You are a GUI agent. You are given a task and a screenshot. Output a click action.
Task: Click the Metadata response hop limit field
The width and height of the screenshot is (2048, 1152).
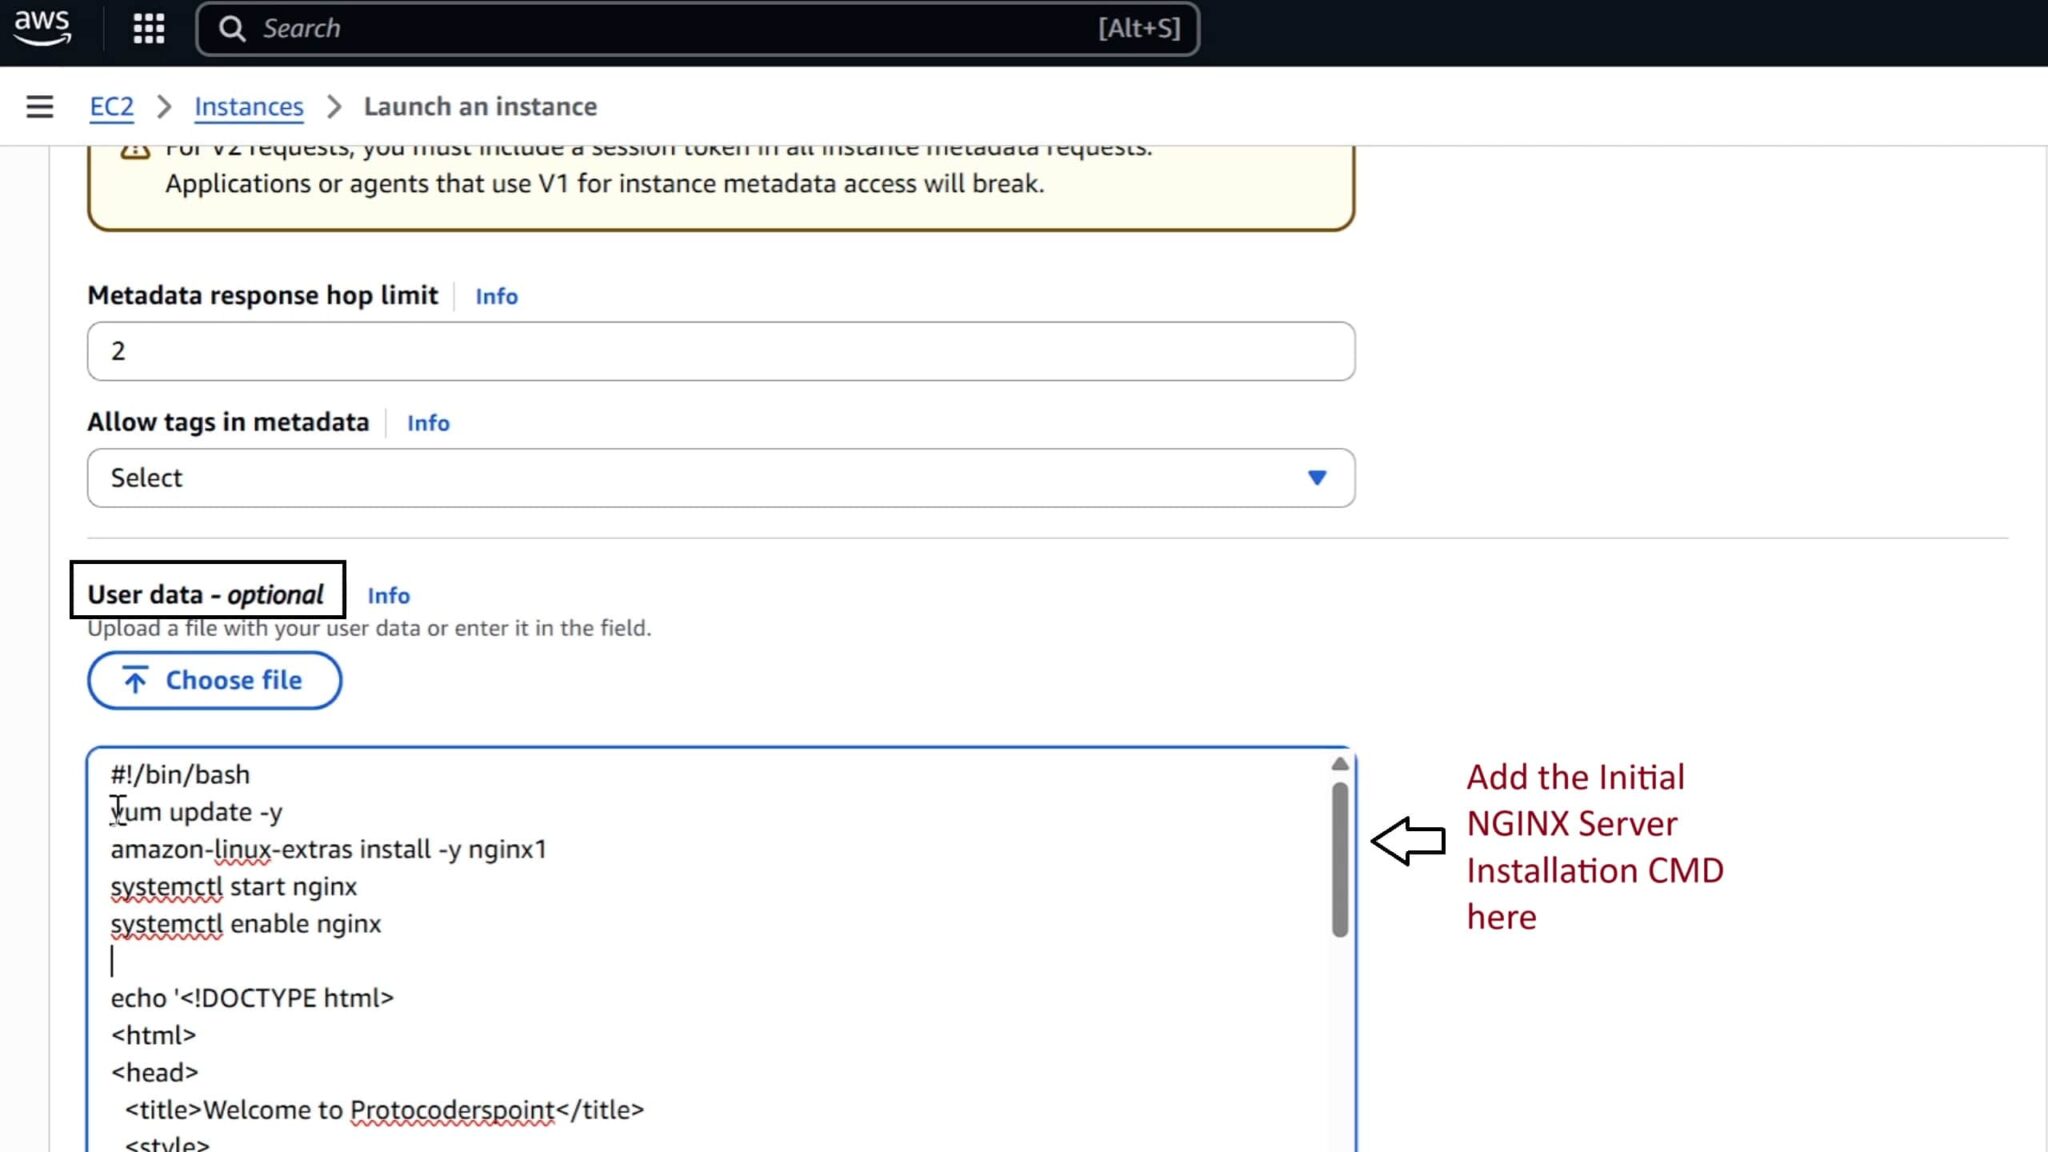[720, 351]
